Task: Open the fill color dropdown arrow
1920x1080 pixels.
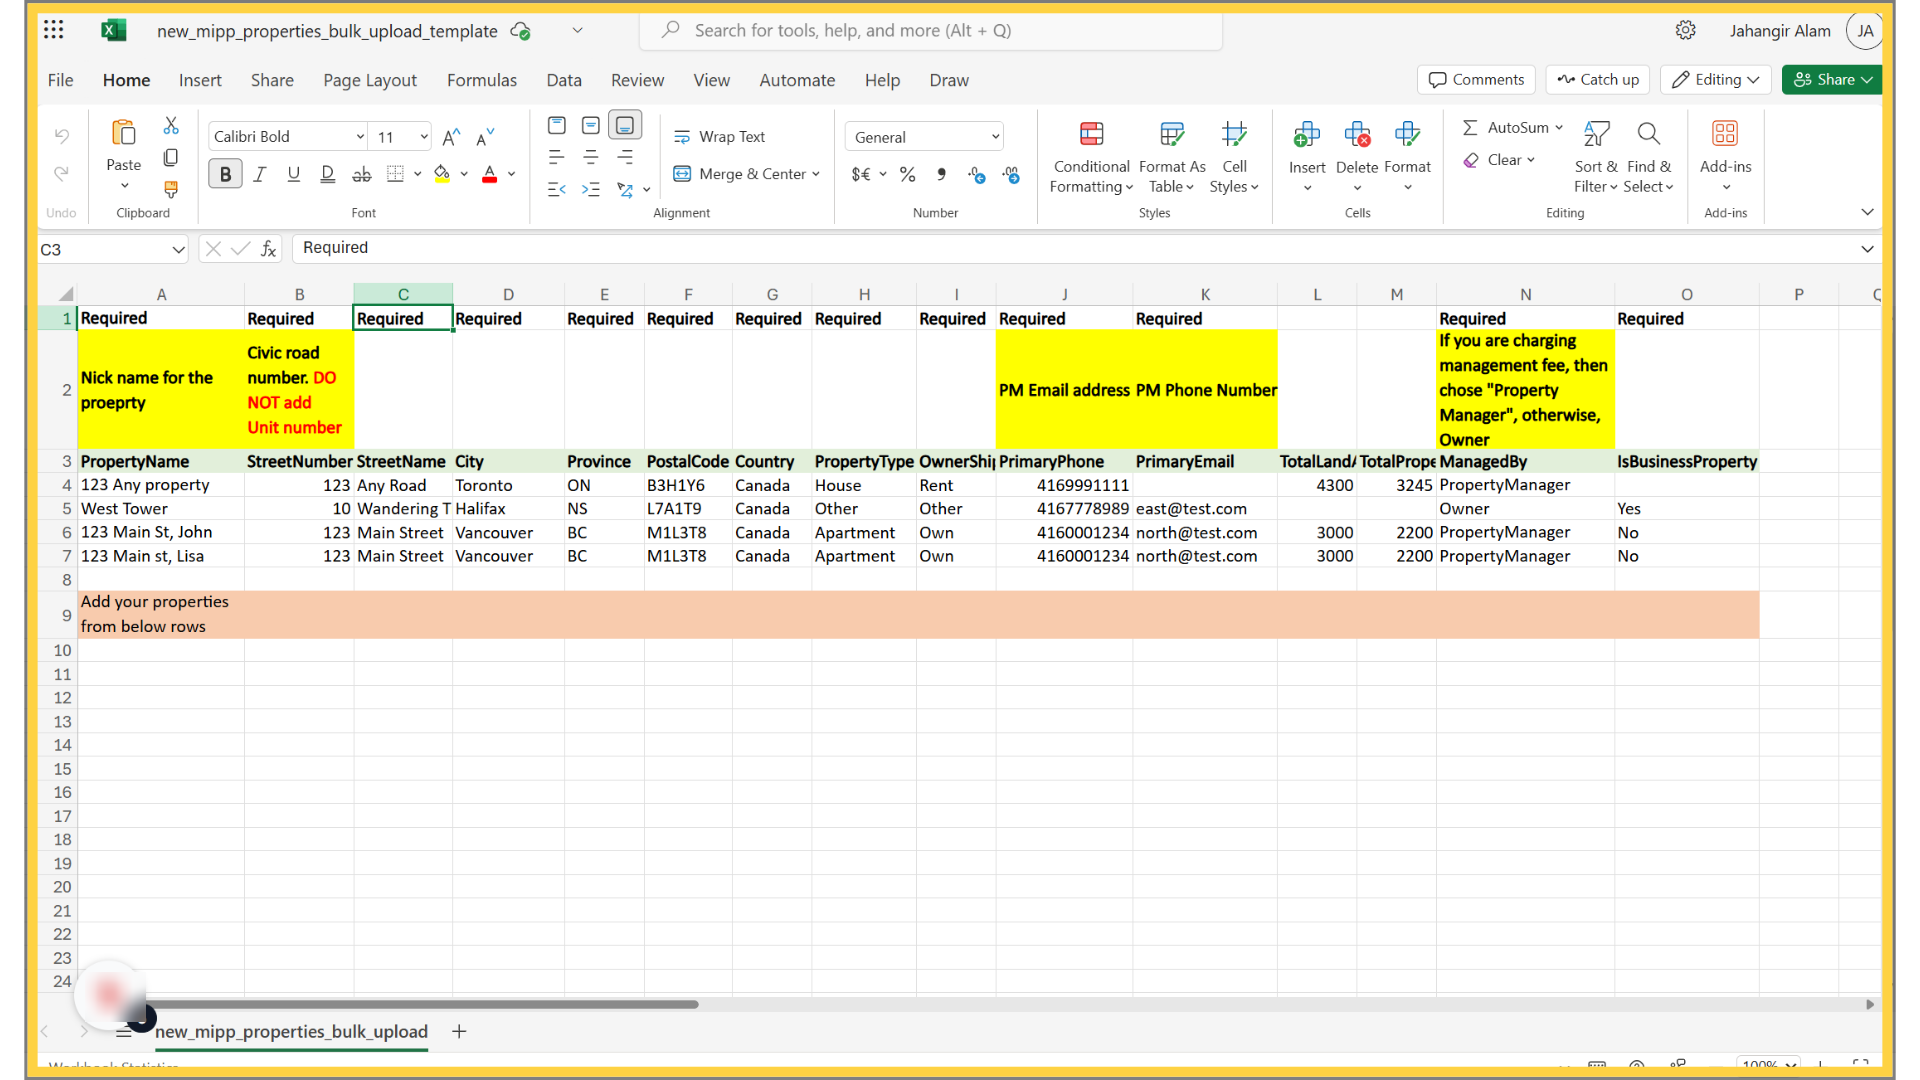Action: click(x=464, y=174)
